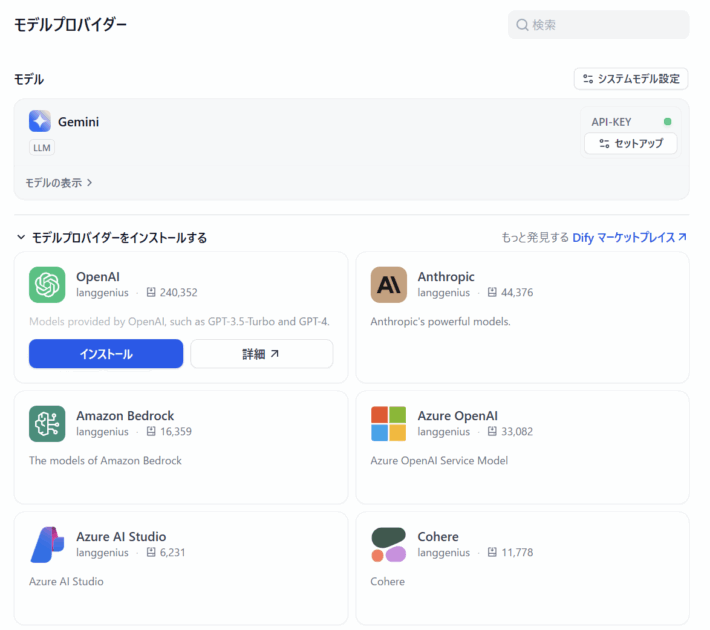Open the Dify マーケットプレイス link
The width and height of the screenshot is (710, 630).
click(x=629, y=238)
